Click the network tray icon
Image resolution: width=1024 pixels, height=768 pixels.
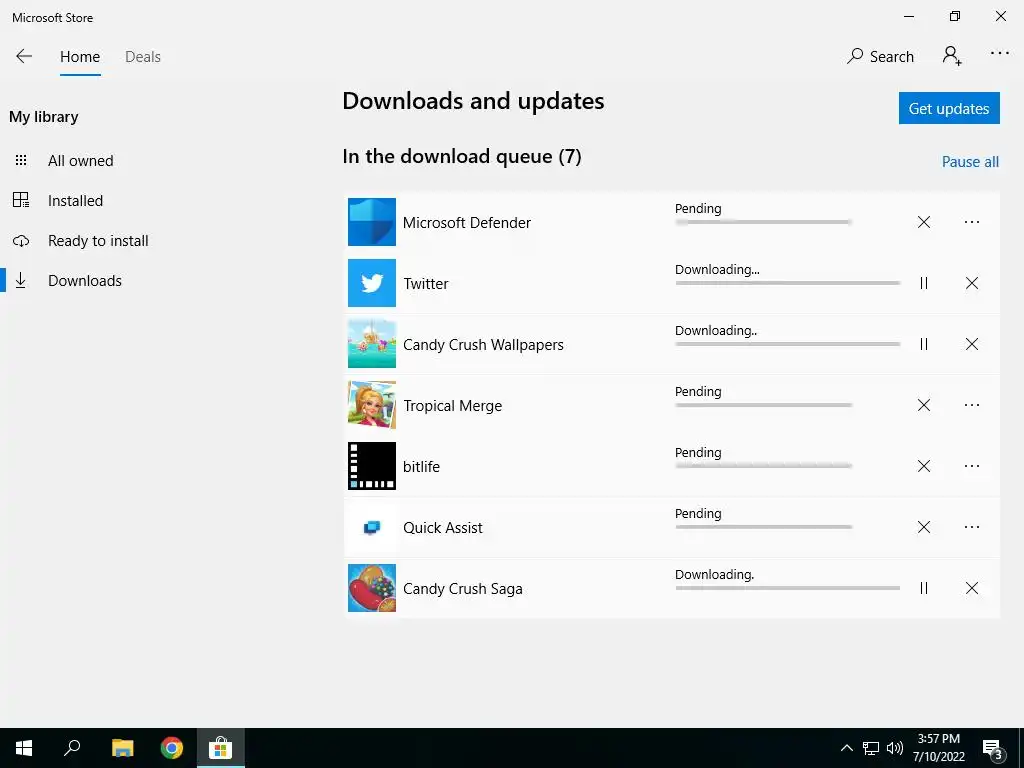[x=871, y=748]
